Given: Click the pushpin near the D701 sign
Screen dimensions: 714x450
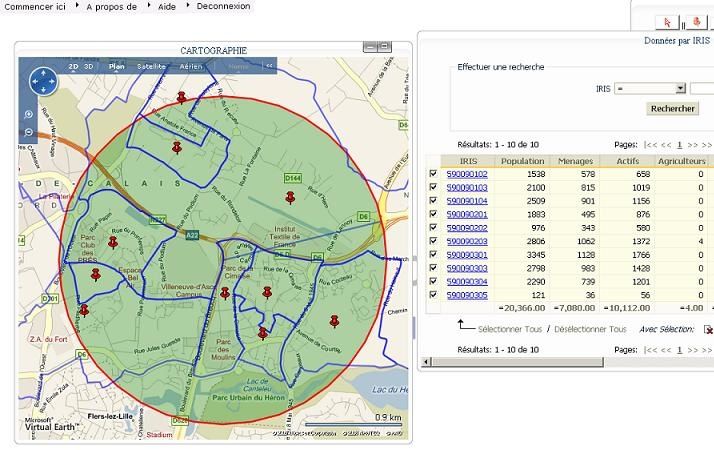Looking at the screenshot, I should (x=84, y=311).
